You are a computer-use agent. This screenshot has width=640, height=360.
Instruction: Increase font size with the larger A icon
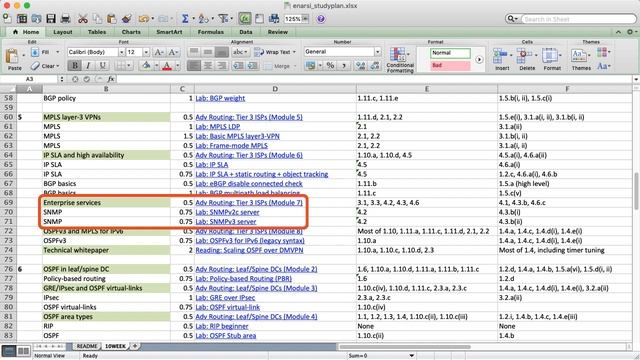[x=158, y=52]
